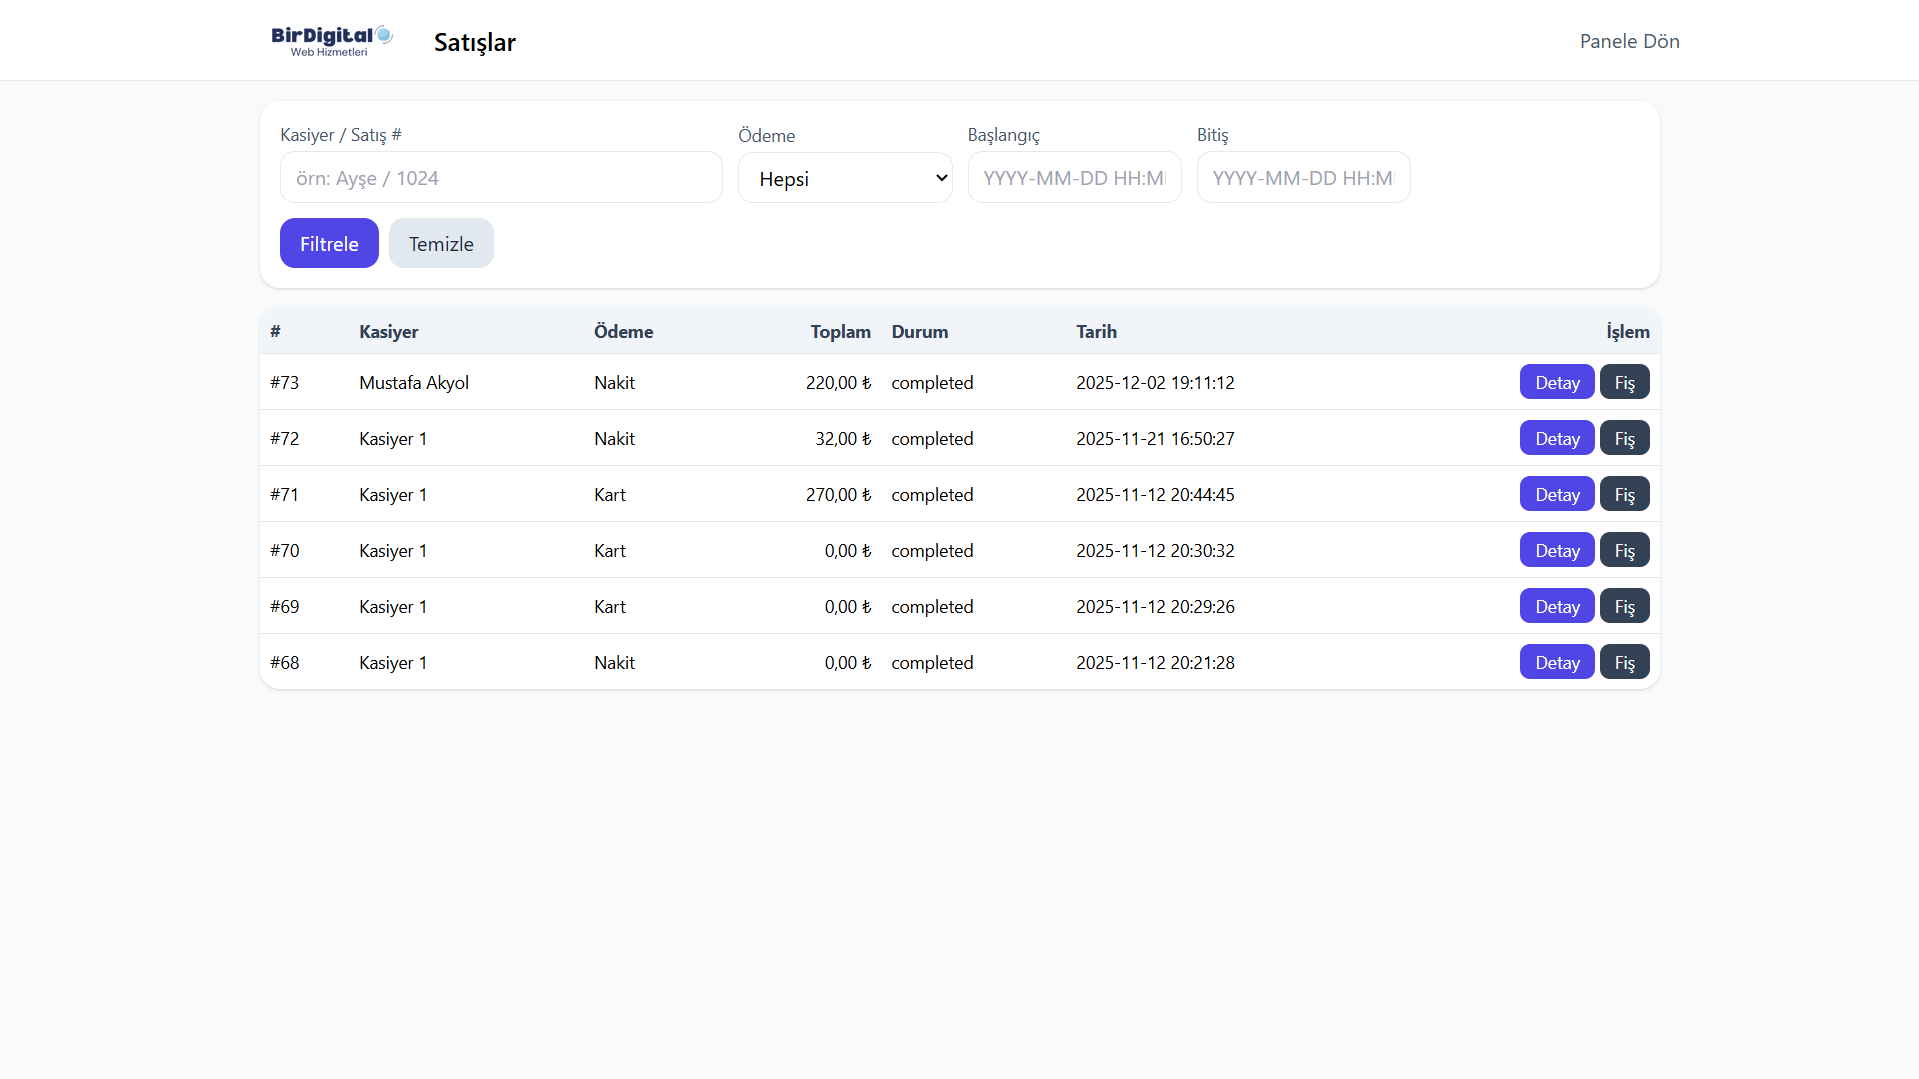View Detay for sale #71
The height and width of the screenshot is (1079, 1919).
click(x=1556, y=494)
